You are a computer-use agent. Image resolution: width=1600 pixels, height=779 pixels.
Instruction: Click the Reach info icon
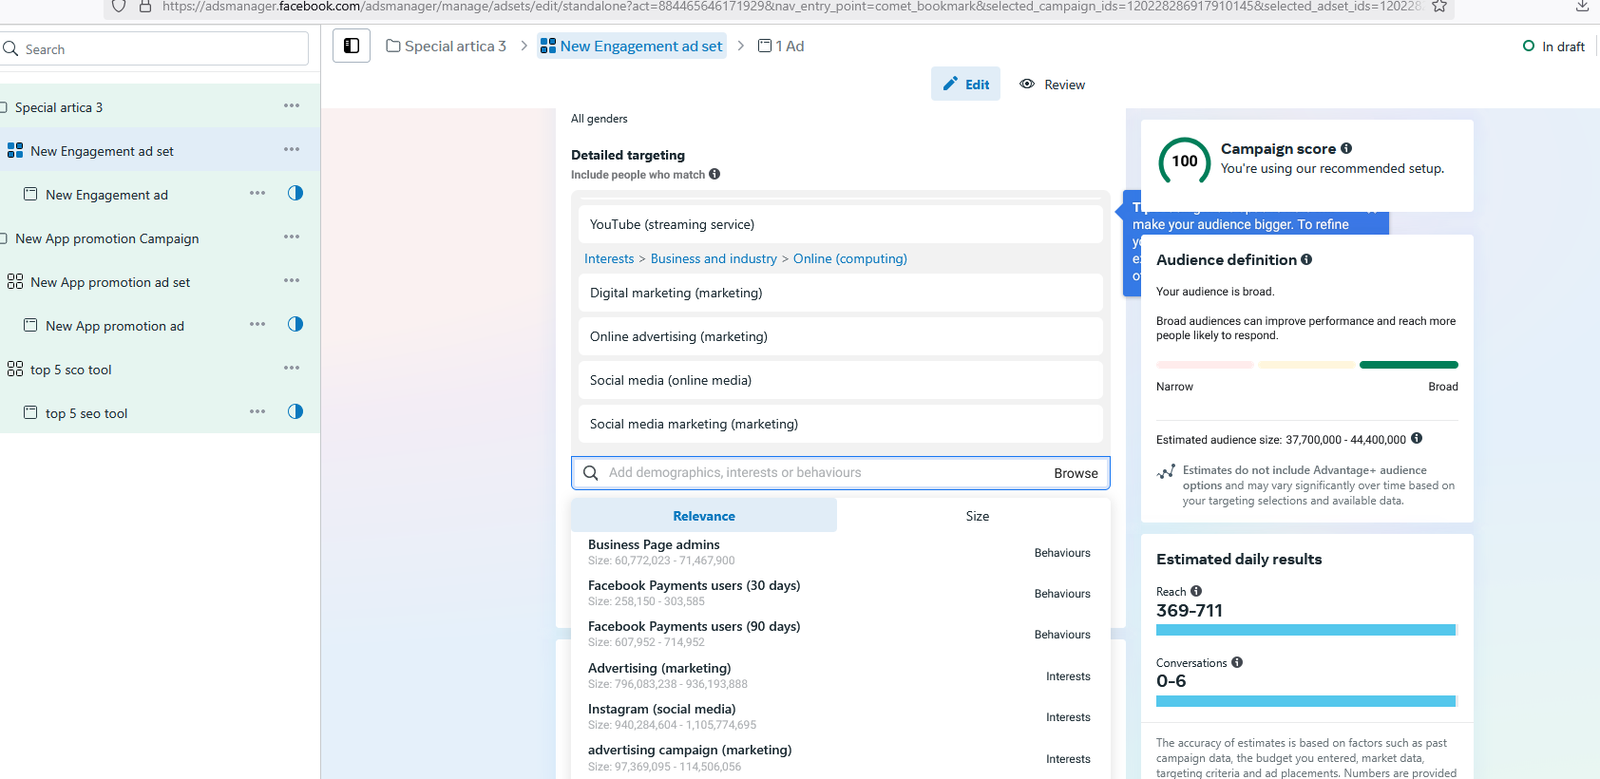1196,591
